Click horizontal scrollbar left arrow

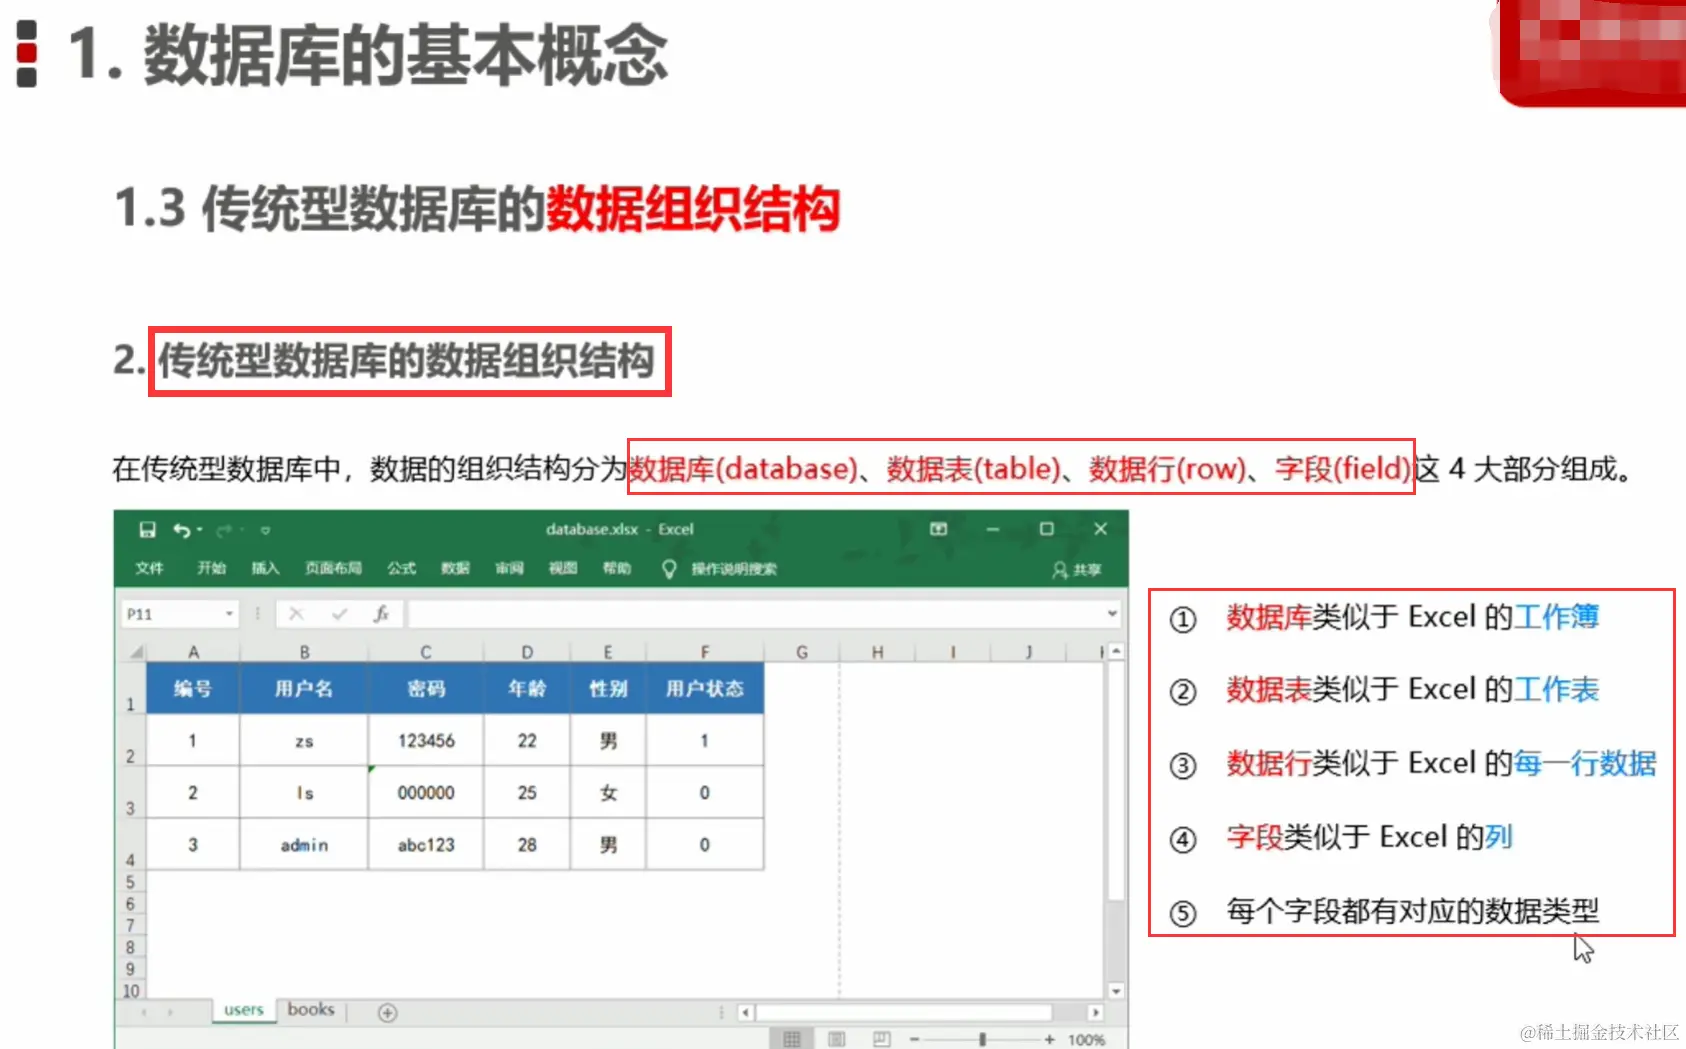pos(746,1013)
